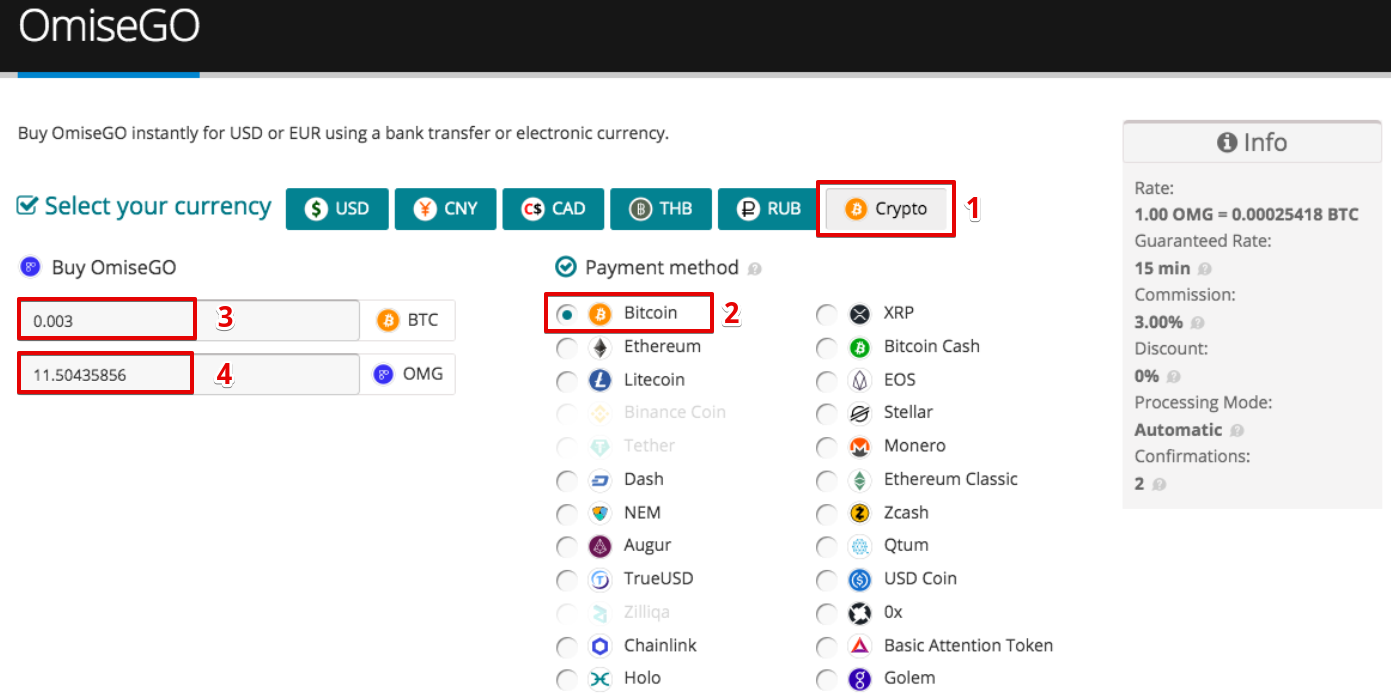Select the Augur radio button
Screen dimensions: 1391x698
(x=567, y=547)
